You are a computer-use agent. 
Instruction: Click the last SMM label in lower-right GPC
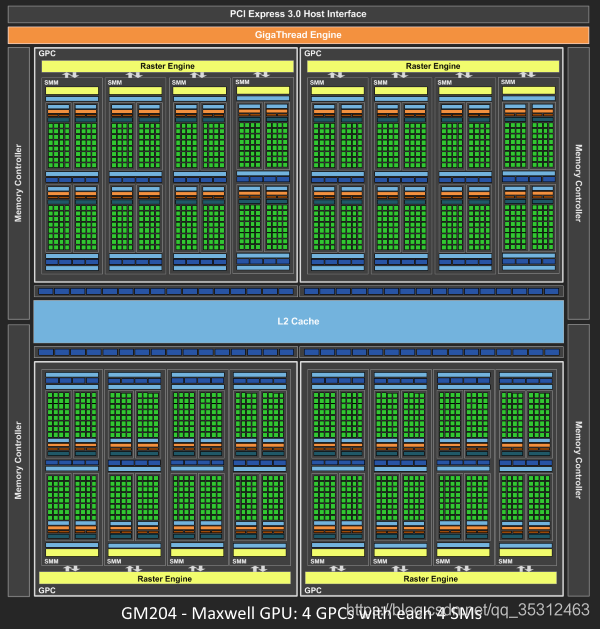tap(505, 561)
